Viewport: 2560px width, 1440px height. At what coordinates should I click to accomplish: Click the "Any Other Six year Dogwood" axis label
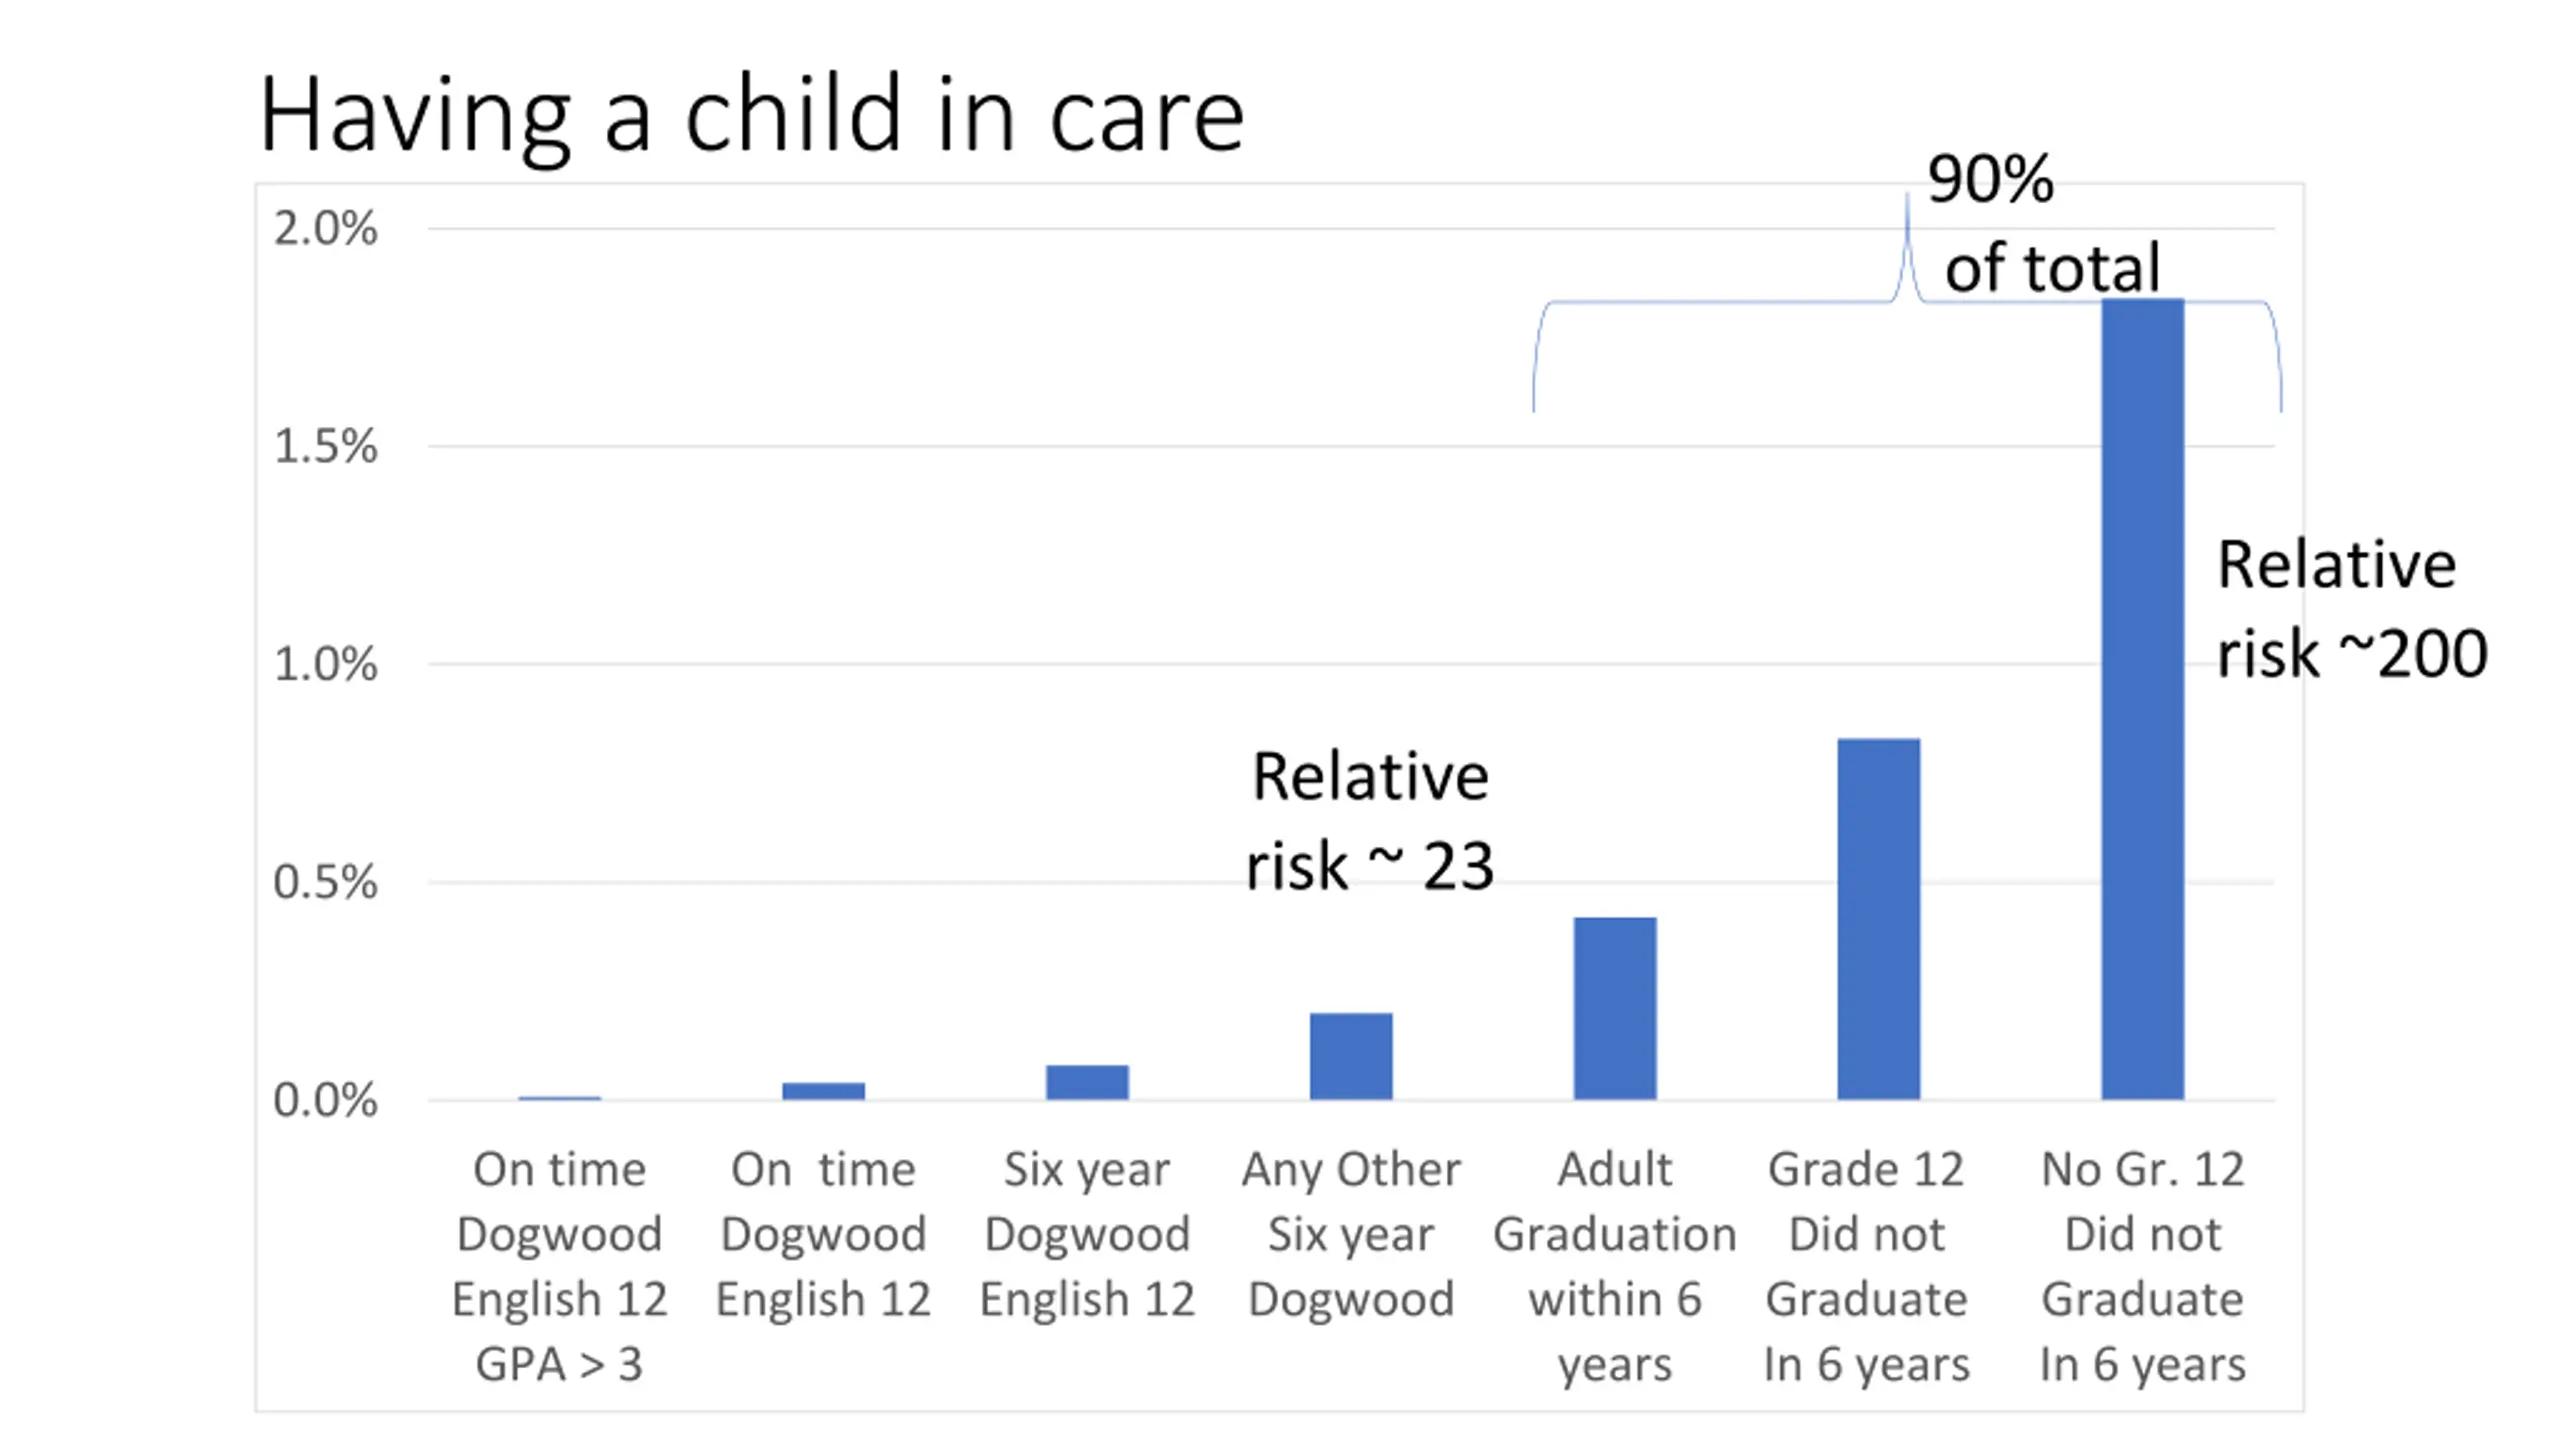point(1351,1234)
